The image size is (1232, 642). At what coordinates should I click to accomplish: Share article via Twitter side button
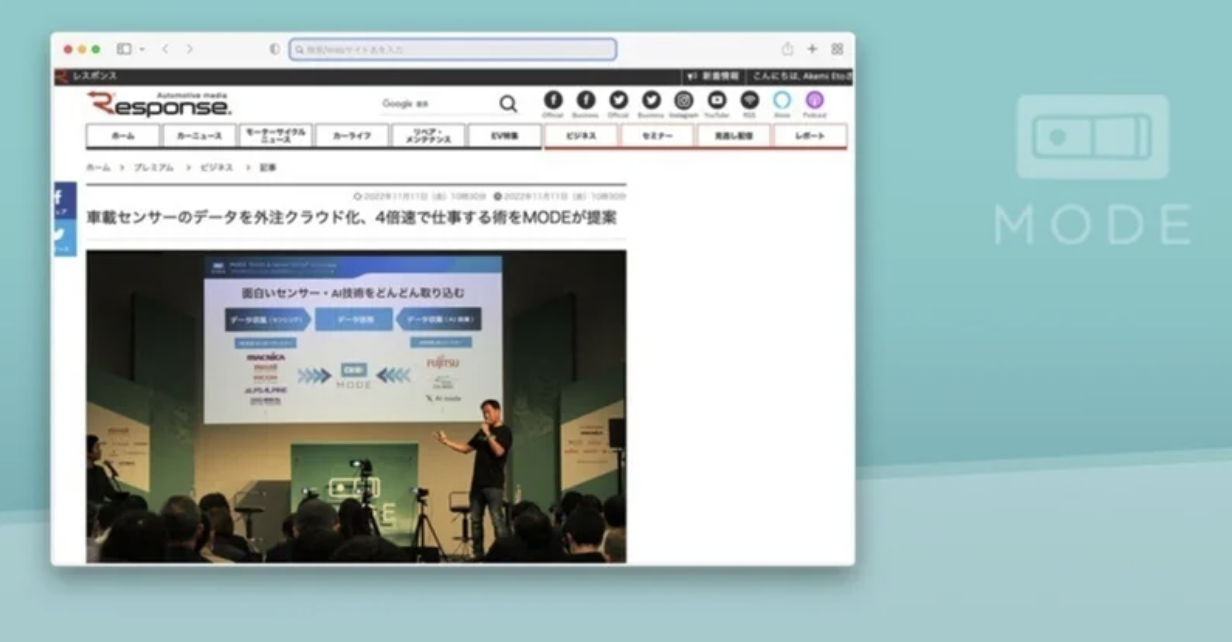[x=63, y=237]
